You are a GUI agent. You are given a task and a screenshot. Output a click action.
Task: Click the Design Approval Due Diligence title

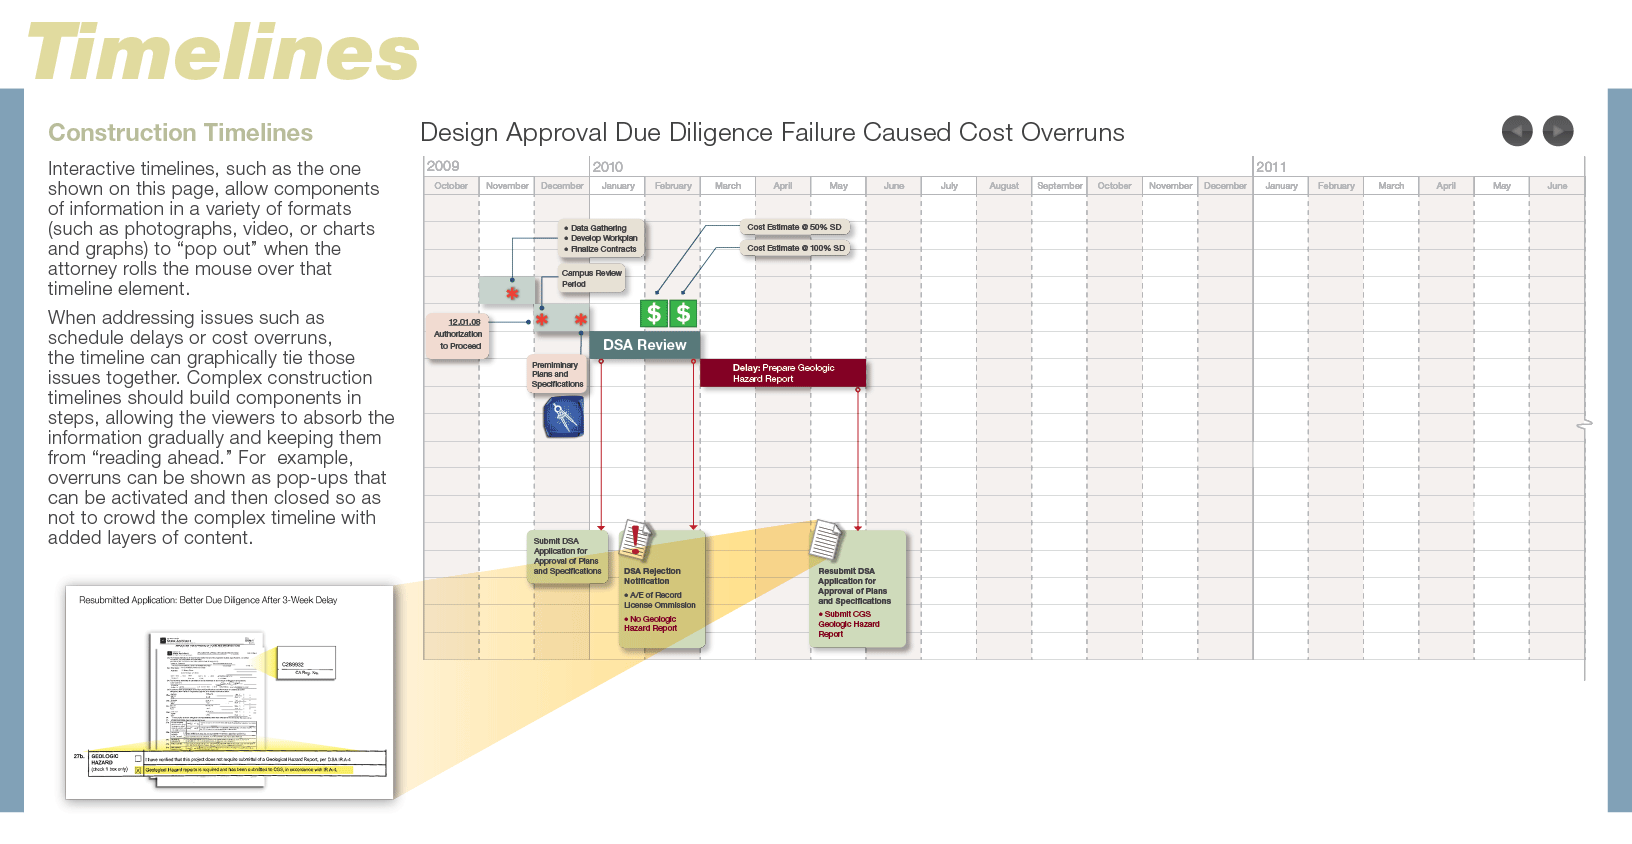[x=772, y=133]
